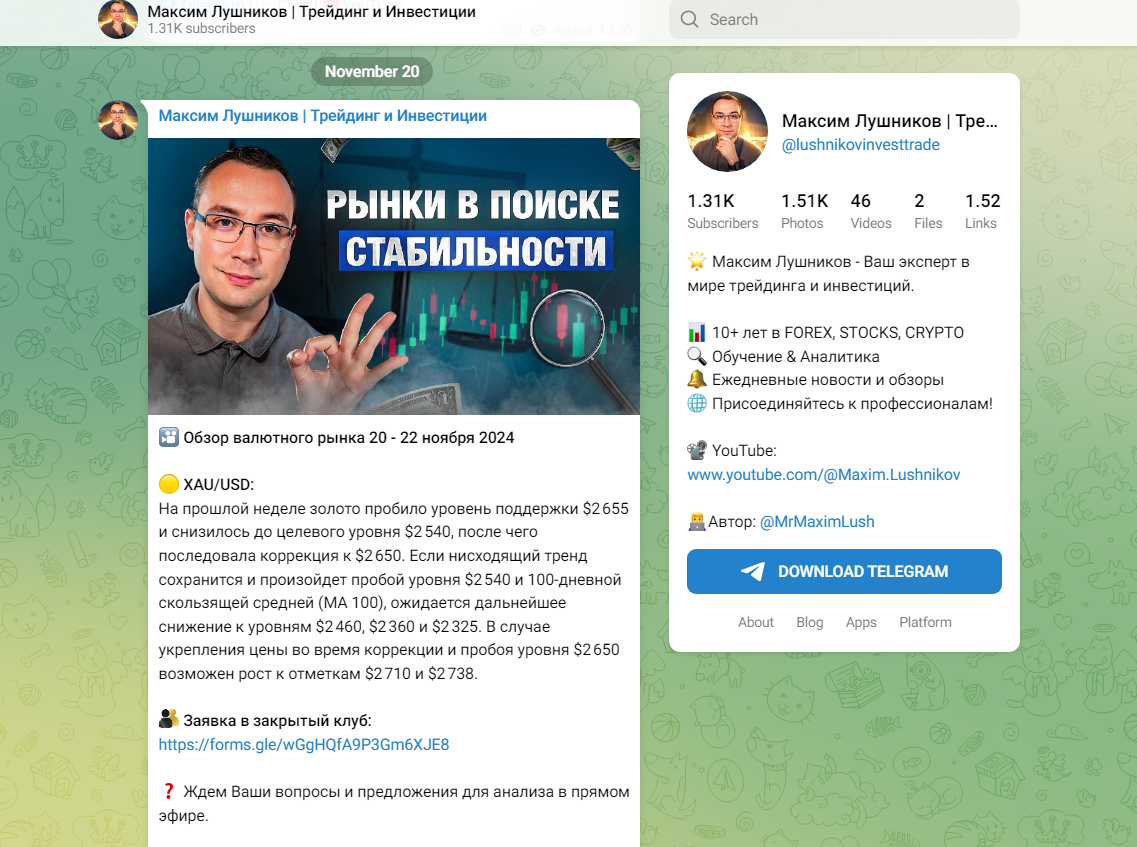Open the 46 Videos tab

[871, 211]
